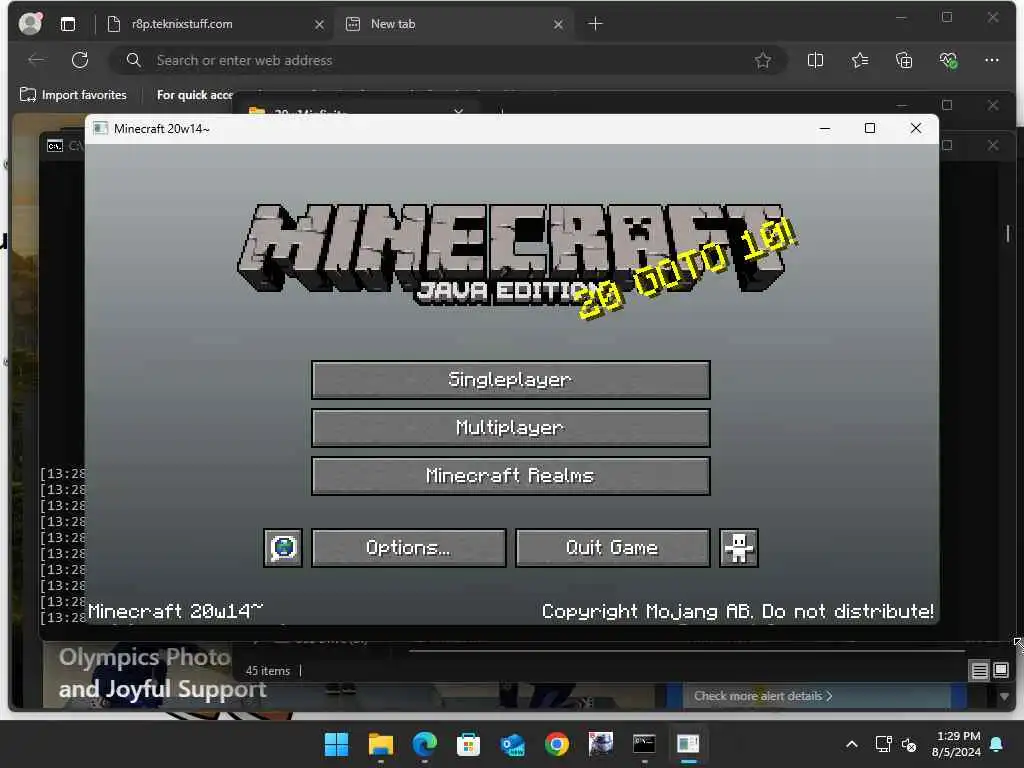Image resolution: width=1024 pixels, height=768 pixels.
Task: Open Edge favorites list icon
Action: (x=859, y=61)
